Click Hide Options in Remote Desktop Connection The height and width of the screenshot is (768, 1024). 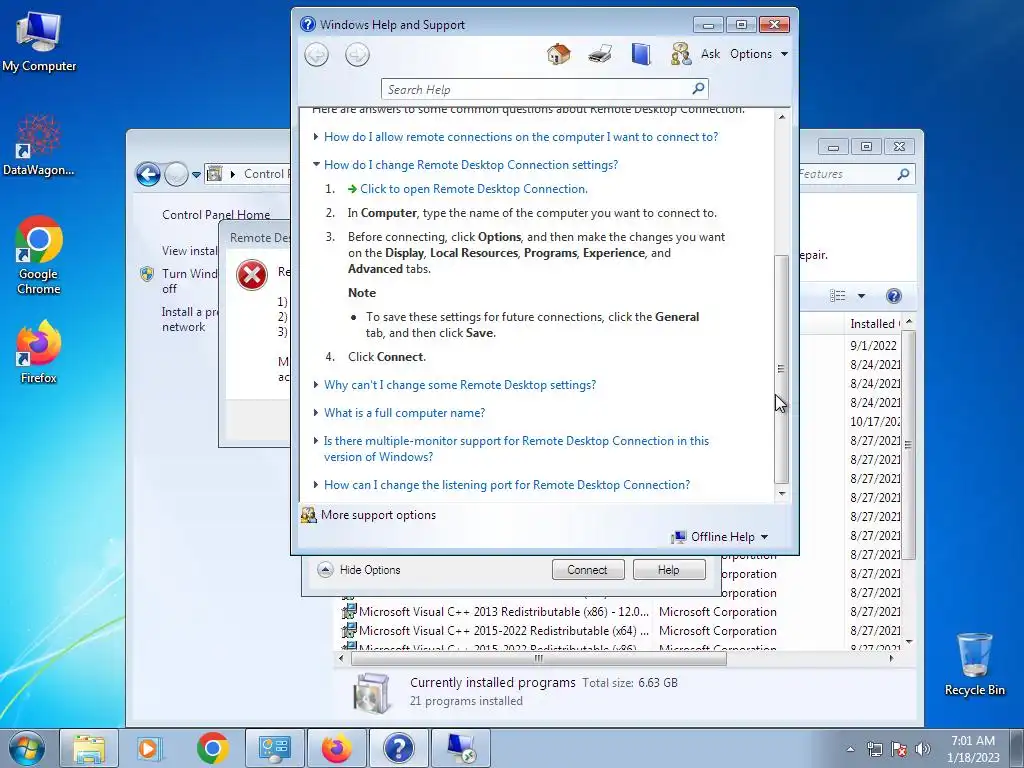tap(359, 569)
